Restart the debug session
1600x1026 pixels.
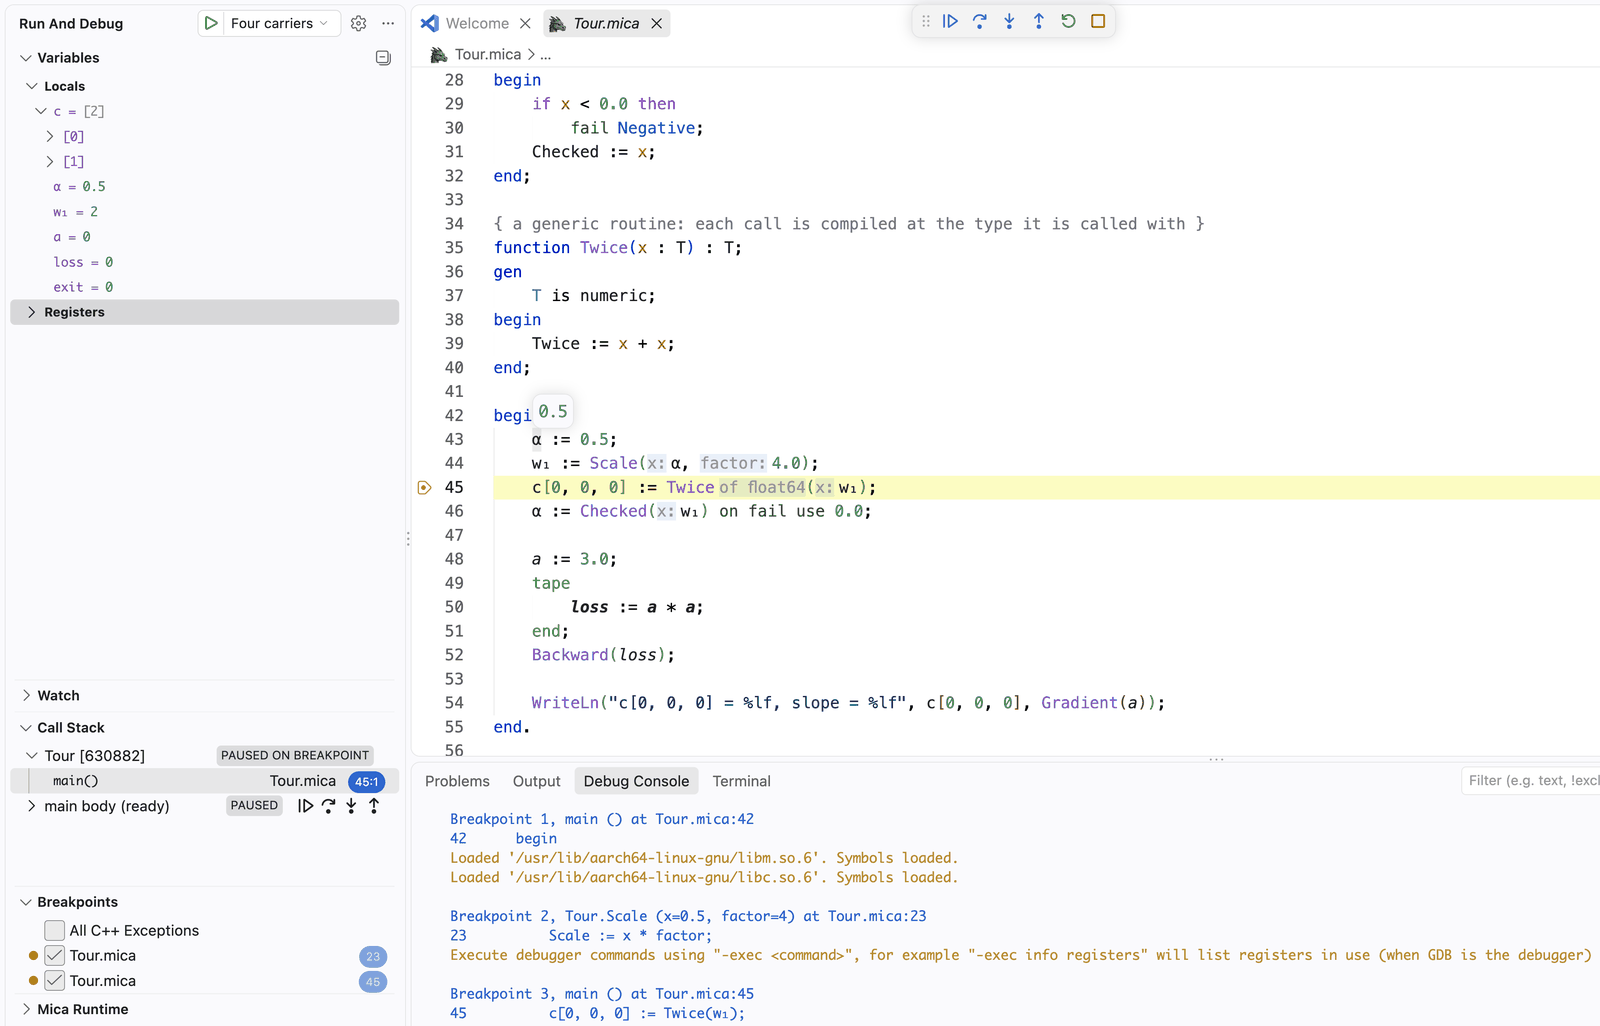coord(1068,21)
